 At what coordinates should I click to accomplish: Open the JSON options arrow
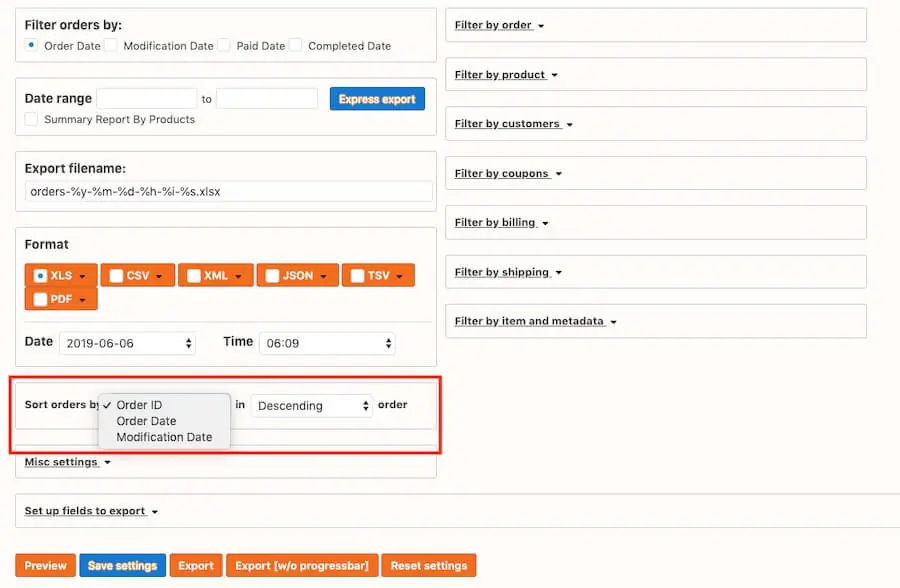coord(323,277)
